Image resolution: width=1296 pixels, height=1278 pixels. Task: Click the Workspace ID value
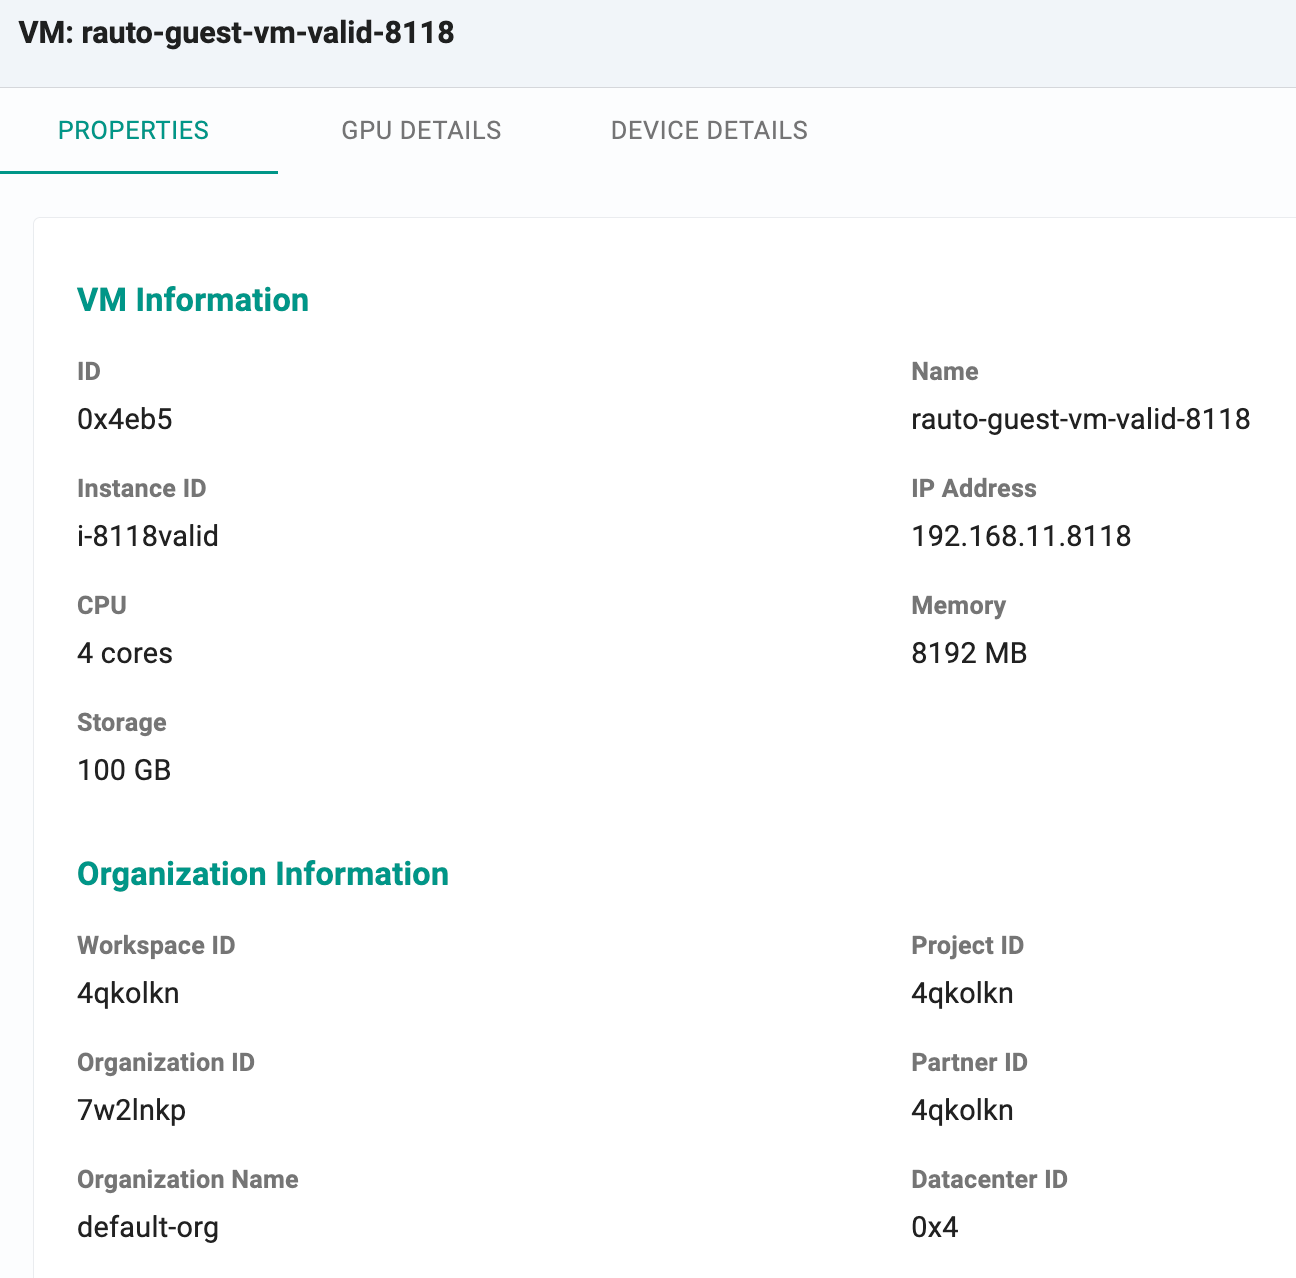(x=128, y=993)
